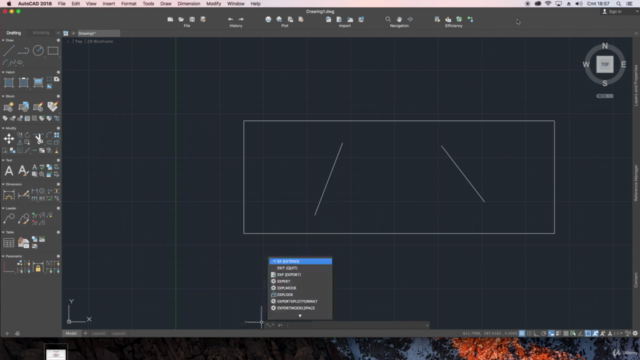Click the Wi-Fi icon in menu bar
This screenshot has width=640, height=360.
(x=548, y=4)
